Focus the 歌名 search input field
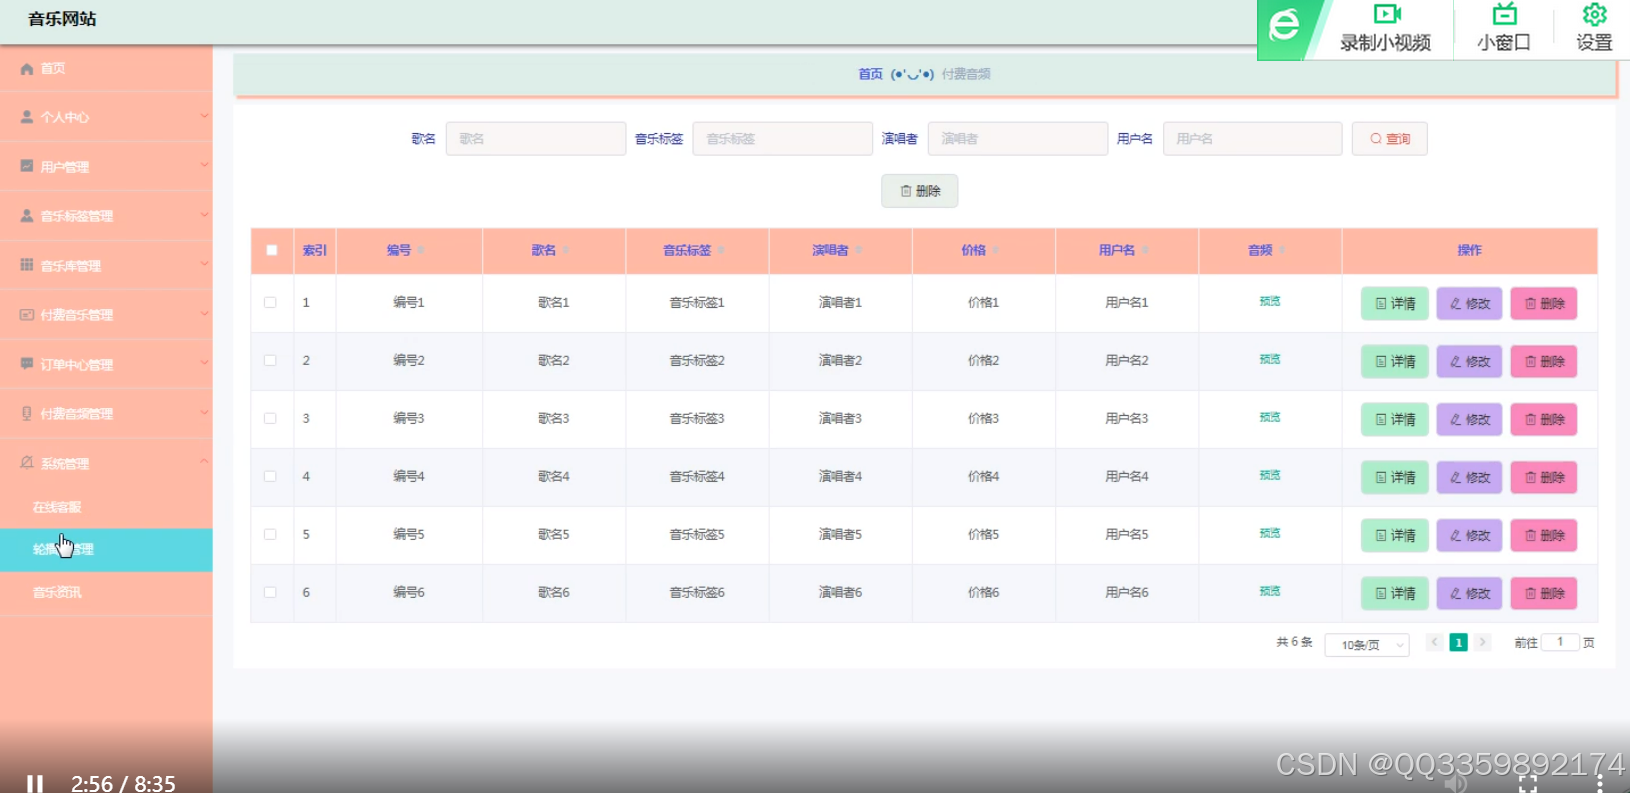 pyautogui.click(x=536, y=139)
